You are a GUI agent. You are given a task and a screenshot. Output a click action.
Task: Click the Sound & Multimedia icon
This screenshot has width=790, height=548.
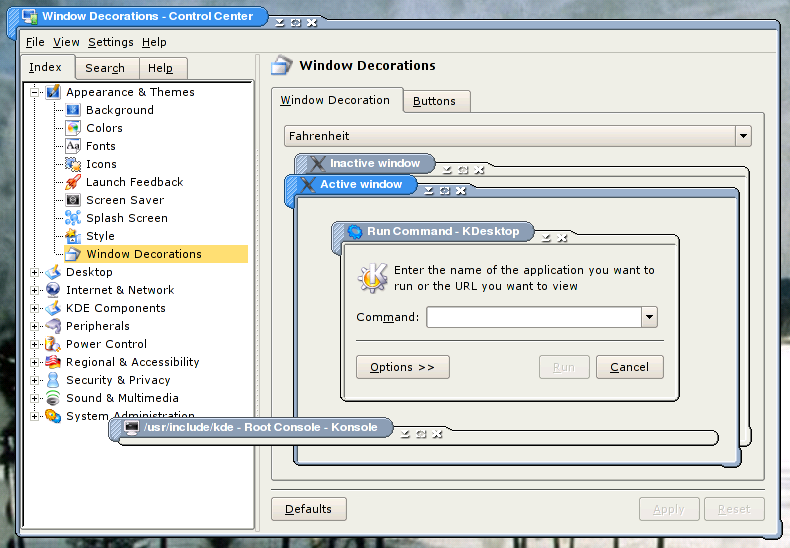tap(53, 398)
